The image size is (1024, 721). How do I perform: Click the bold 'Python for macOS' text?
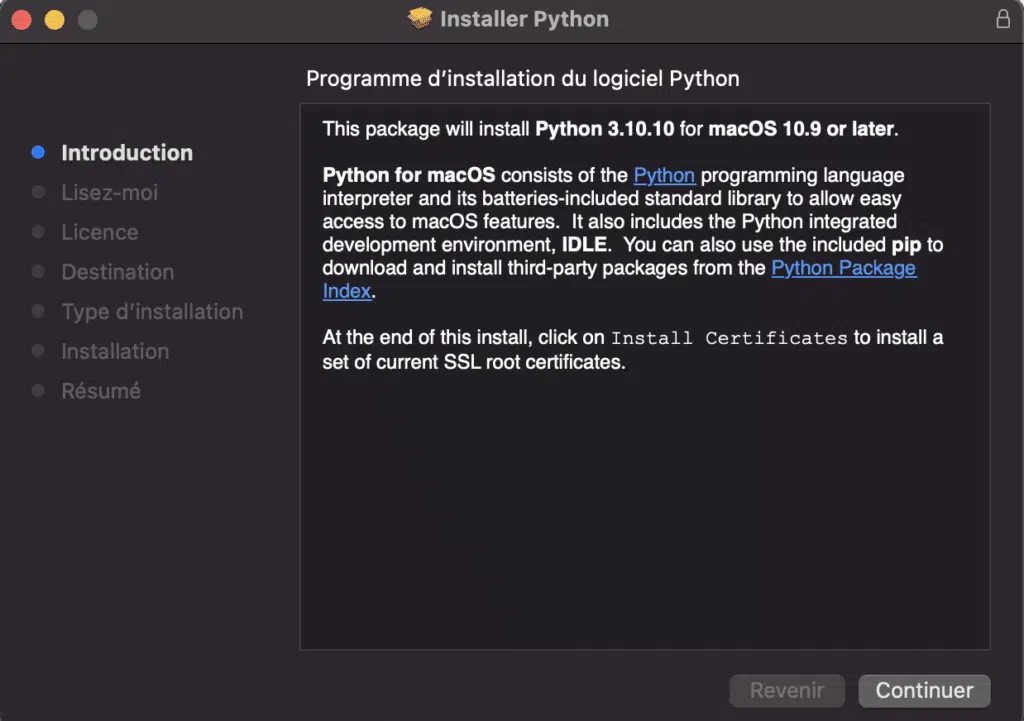[x=409, y=175]
